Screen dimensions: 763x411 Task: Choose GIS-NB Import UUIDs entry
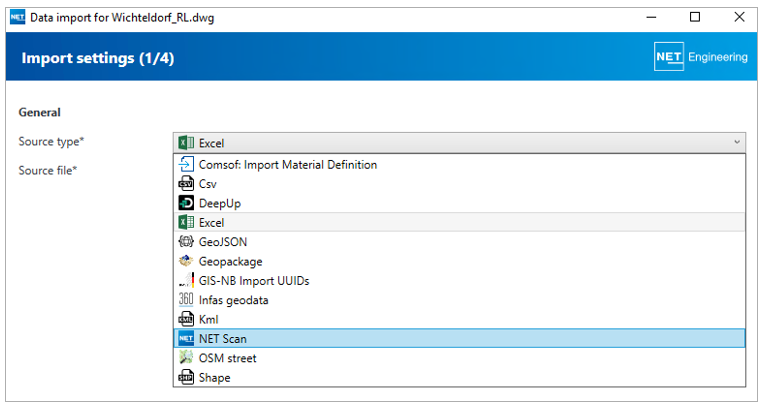[459, 281]
